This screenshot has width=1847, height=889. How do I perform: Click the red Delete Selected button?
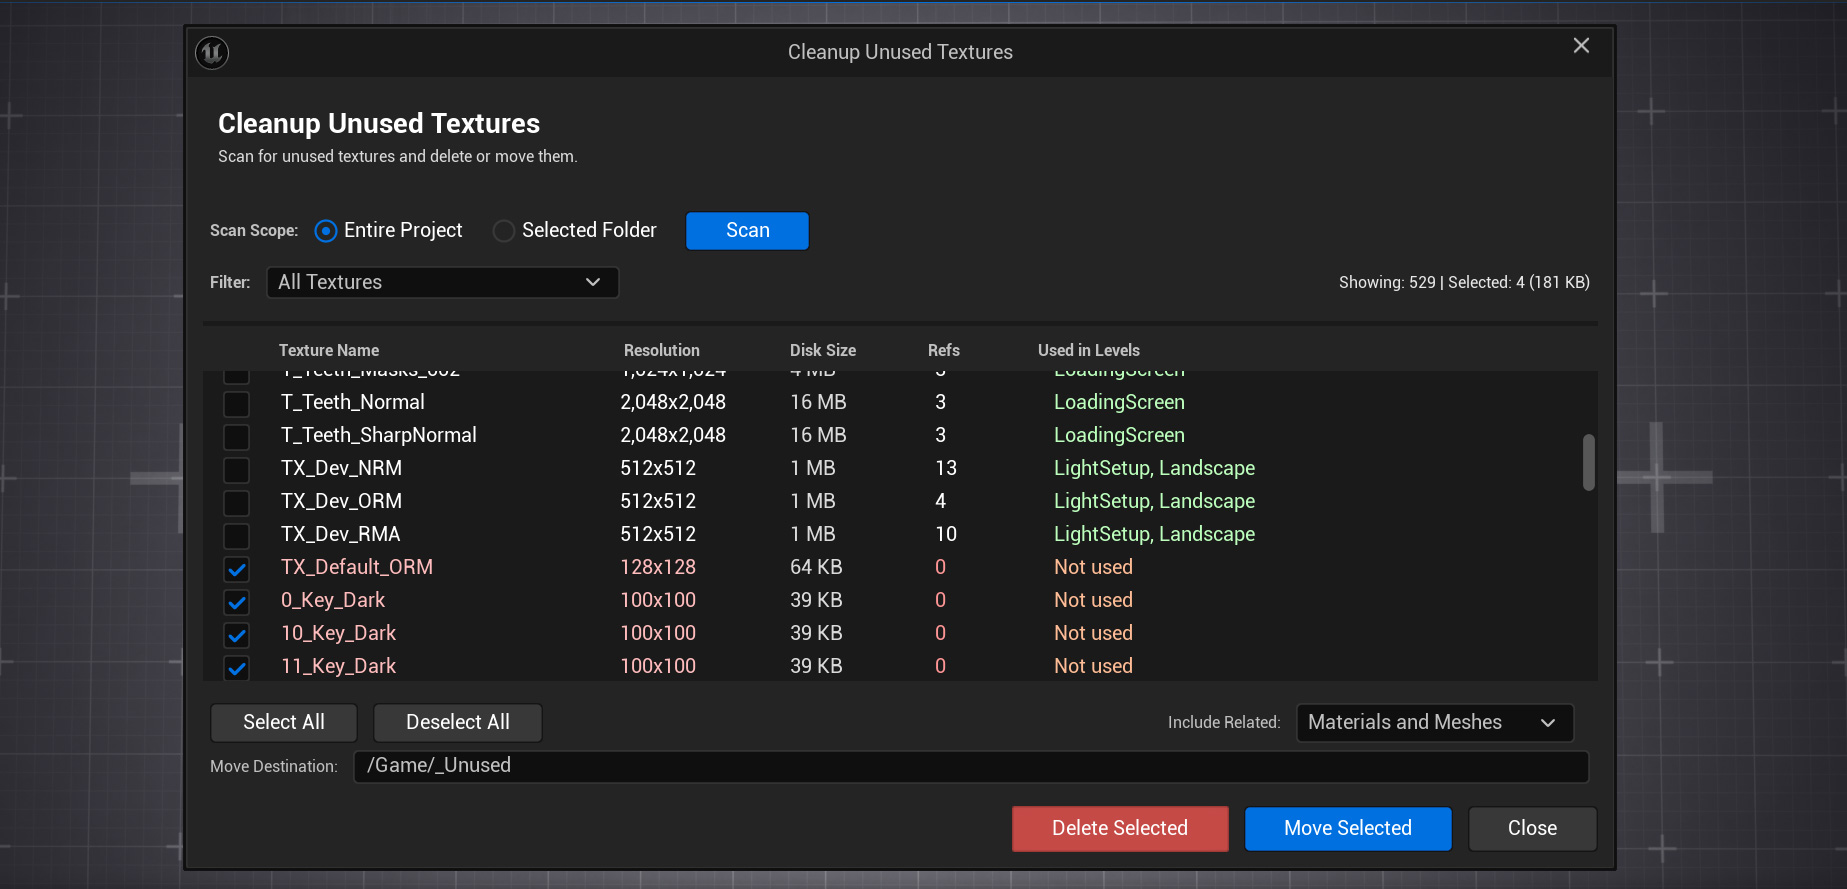tap(1120, 829)
